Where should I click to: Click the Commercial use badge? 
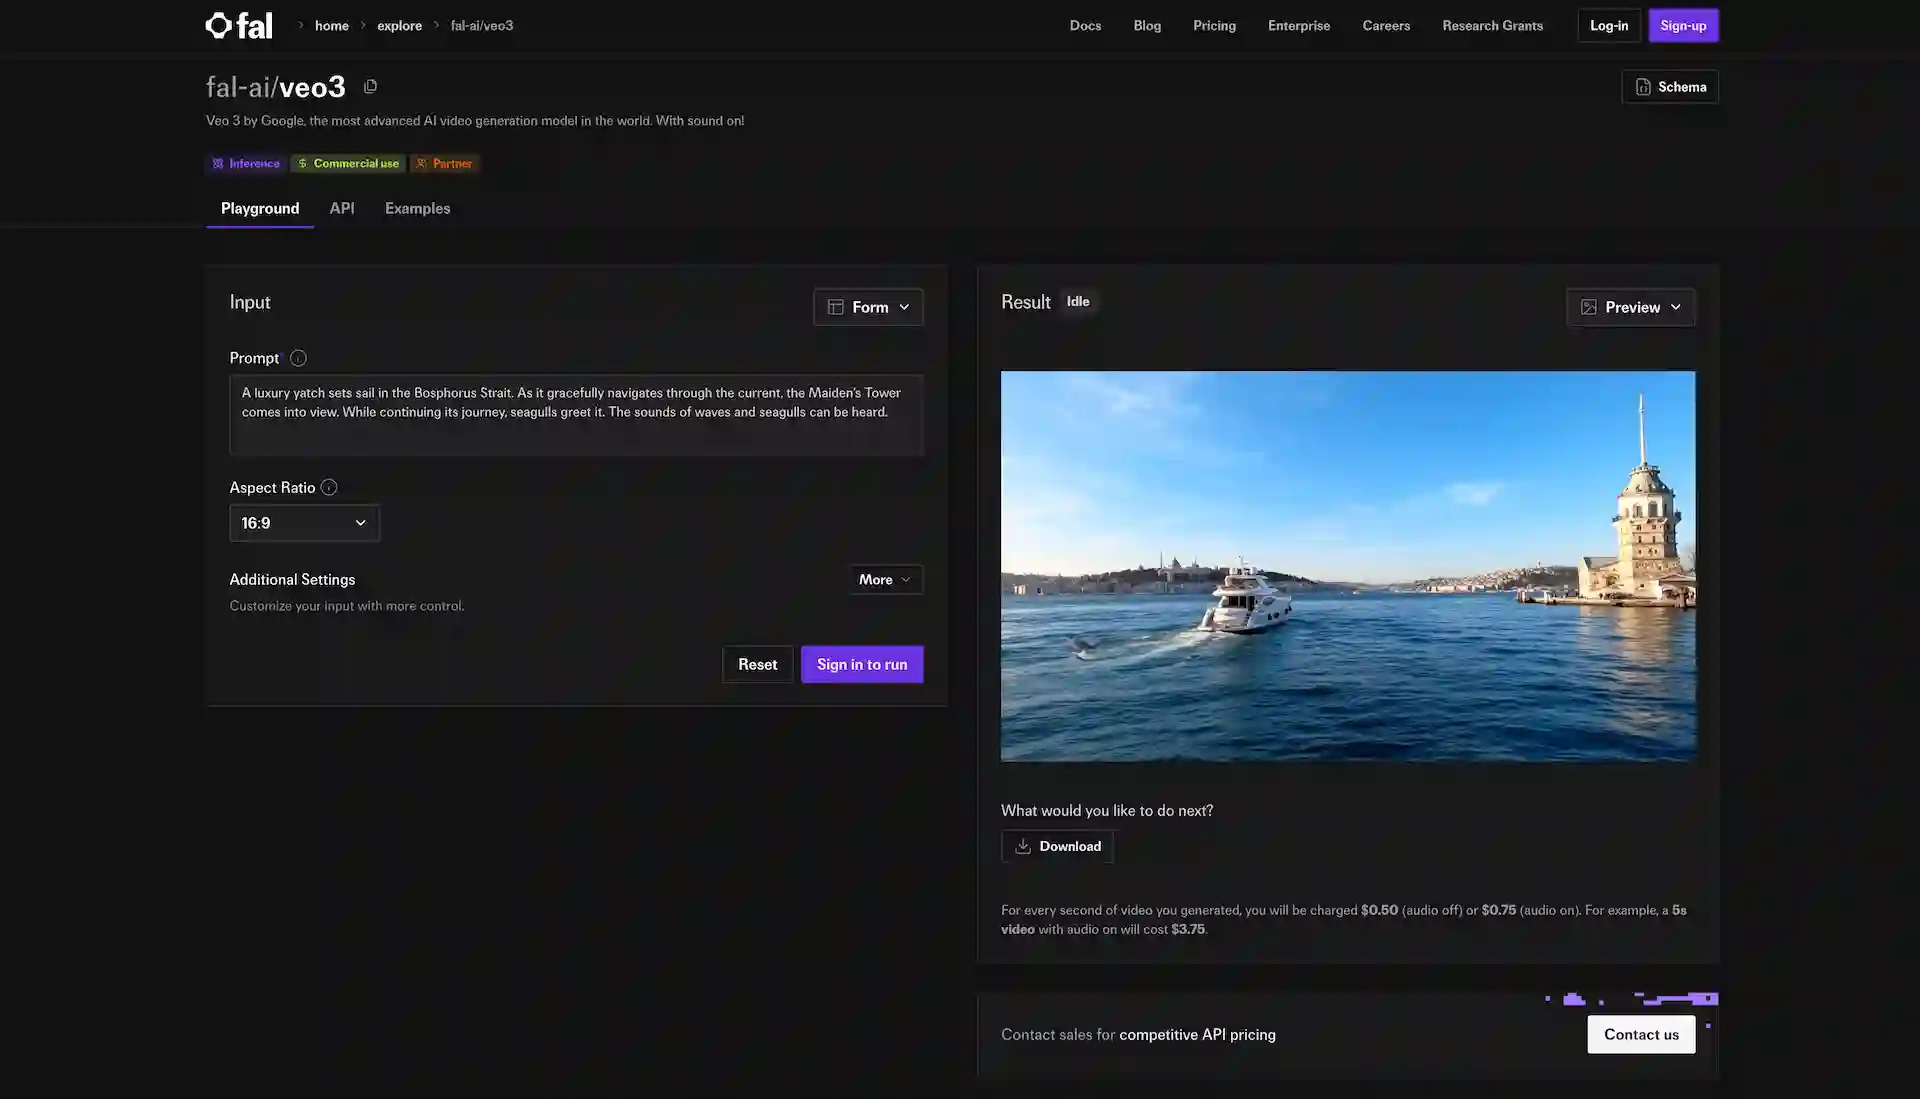(x=348, y=163)
